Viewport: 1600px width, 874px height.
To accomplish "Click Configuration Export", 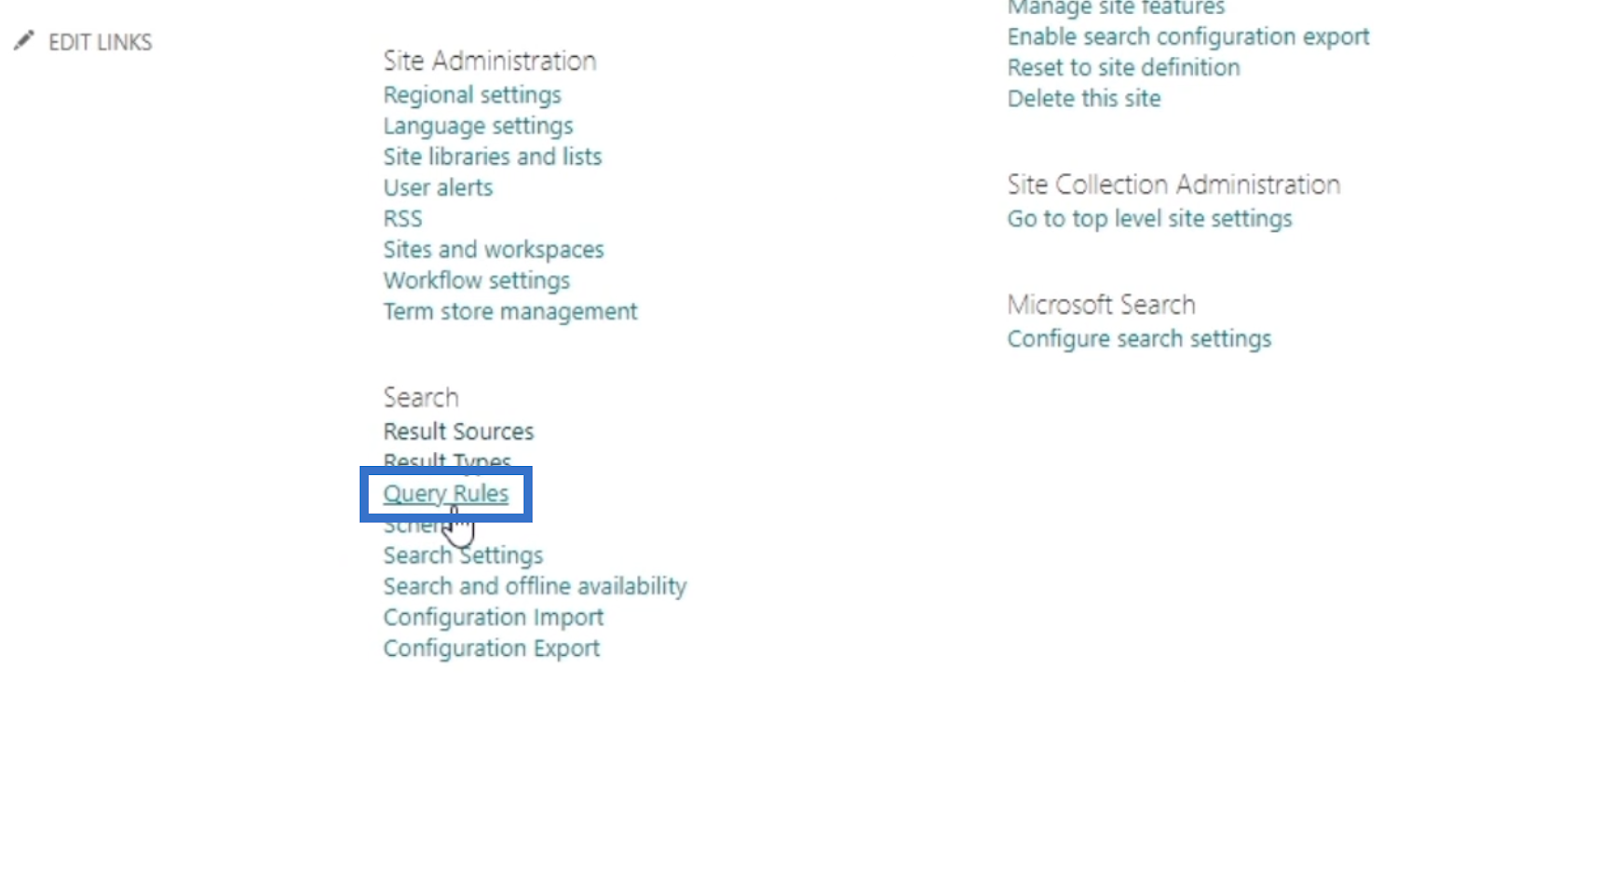I will click(x=491, y=649).
